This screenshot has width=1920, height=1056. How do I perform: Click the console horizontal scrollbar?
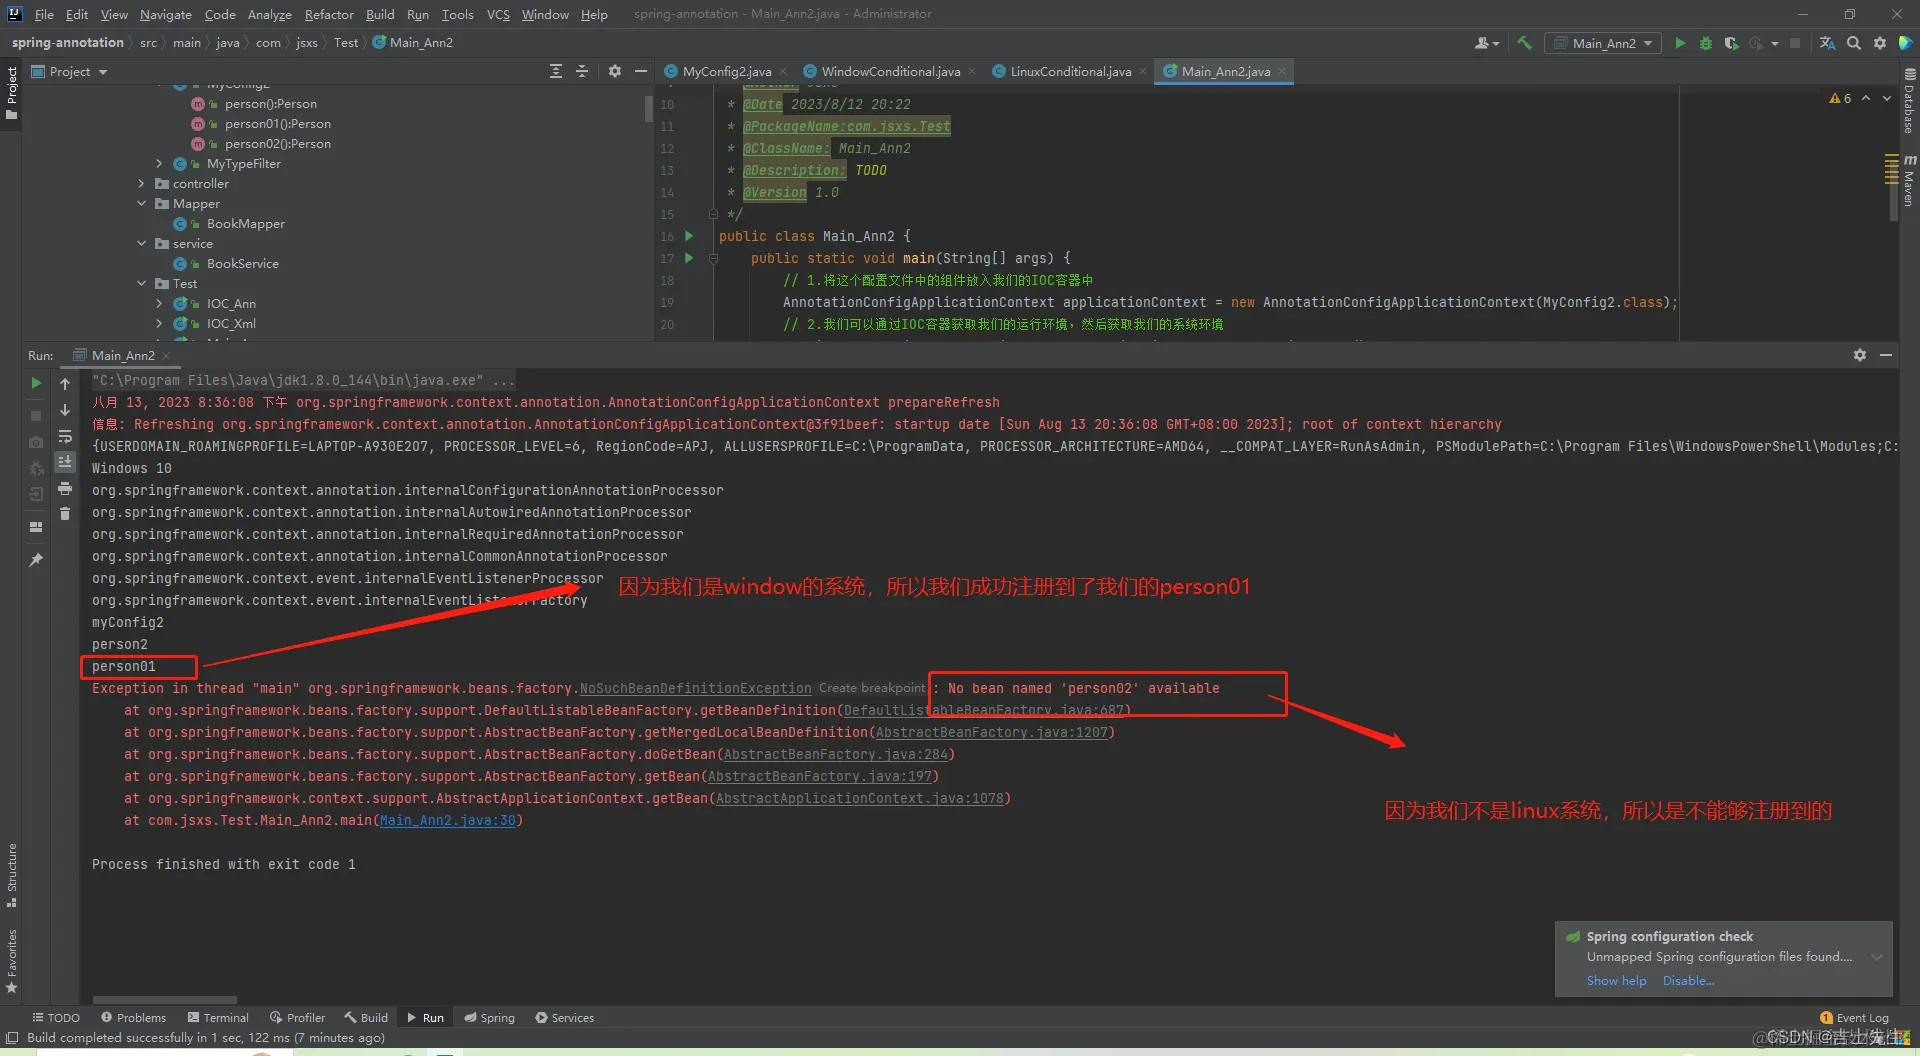(165, 1000)
